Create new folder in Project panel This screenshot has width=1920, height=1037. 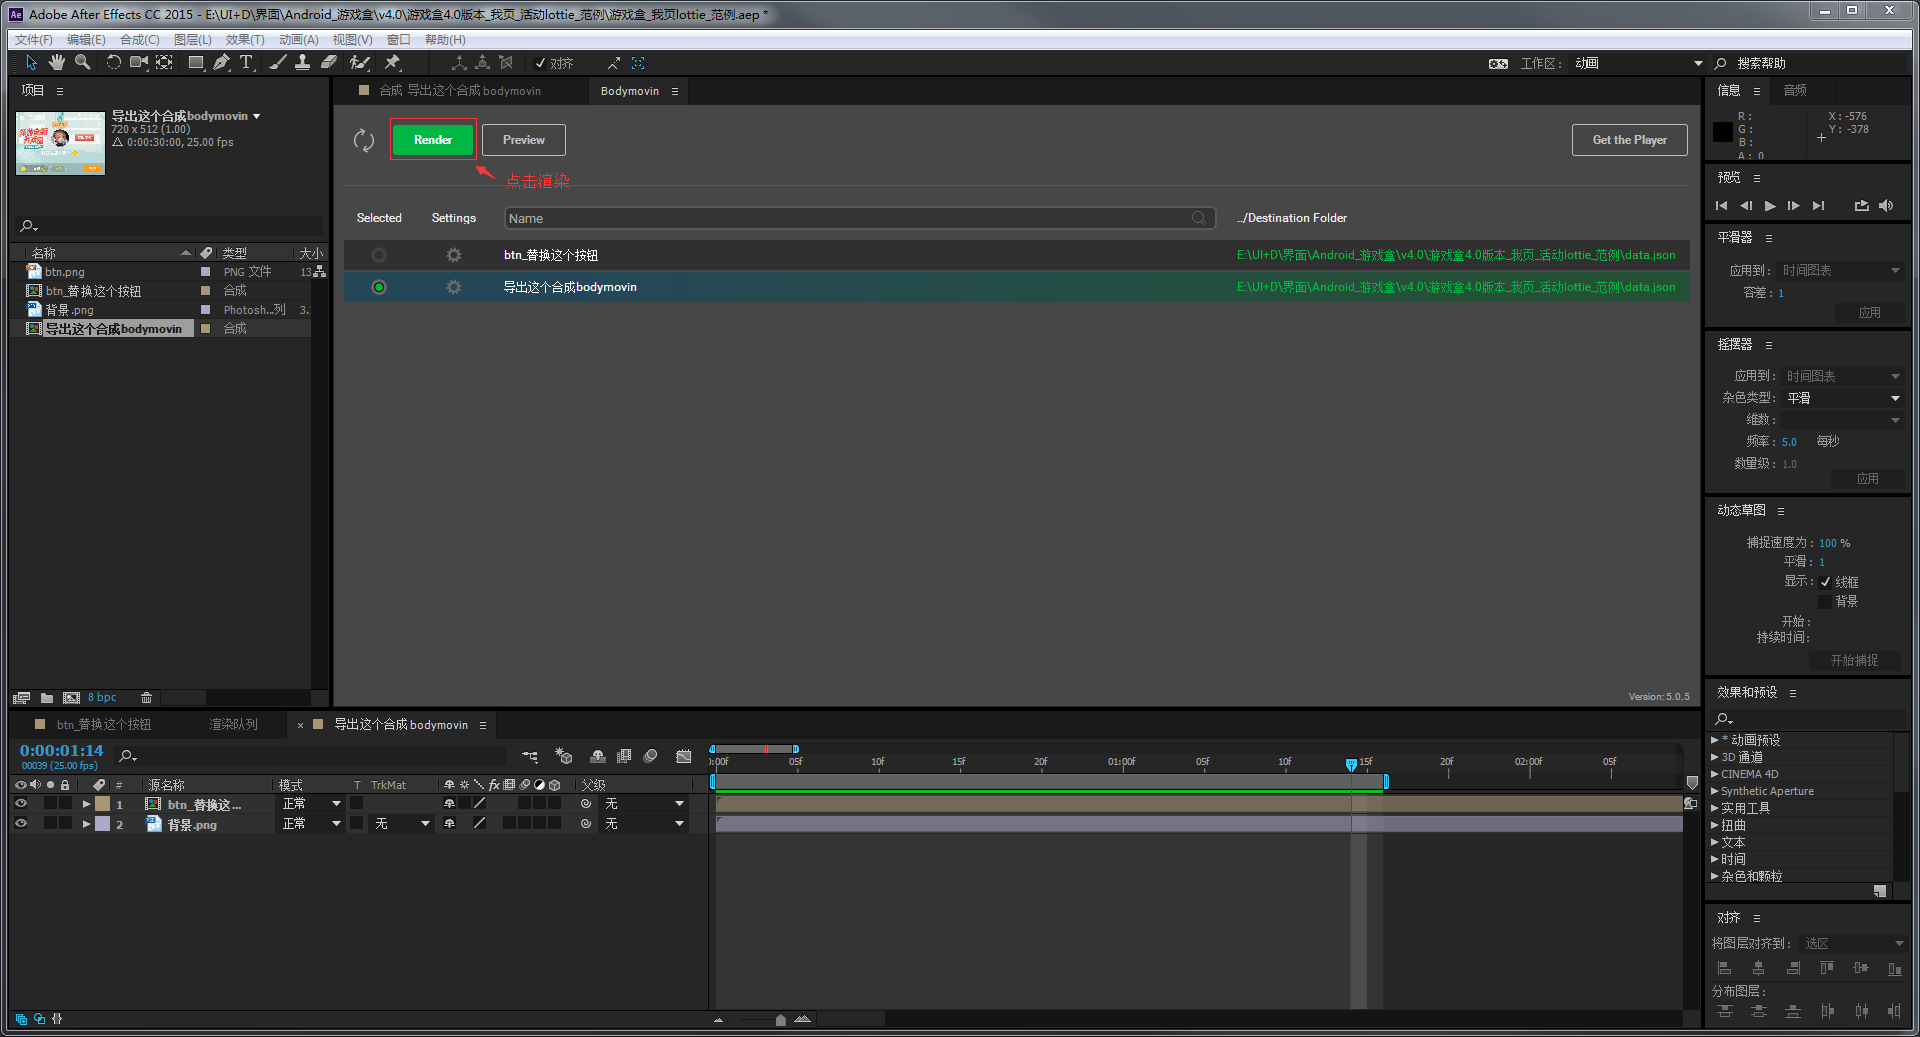pyautogui.click(x=47, y=698)
